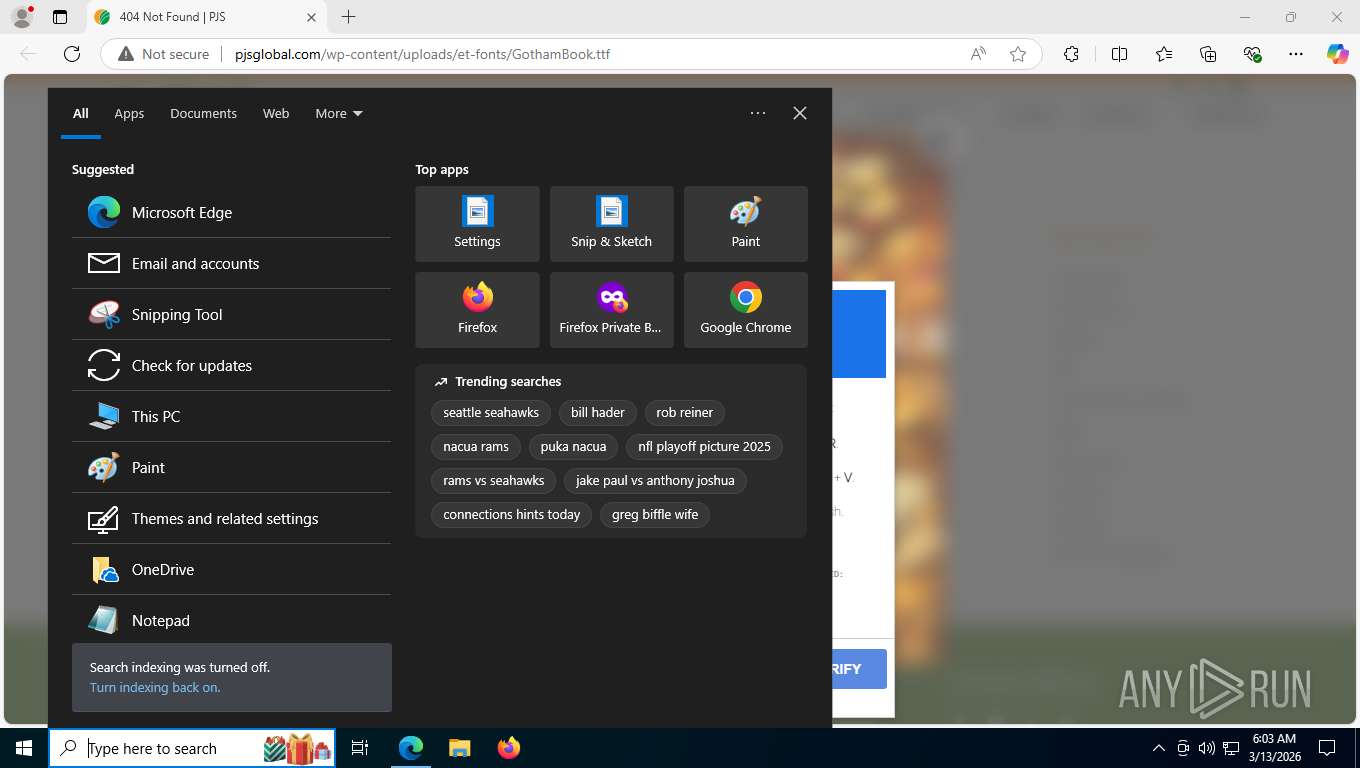Show hidden system tray icons

pyautogui.click(x=1159, y=748)
